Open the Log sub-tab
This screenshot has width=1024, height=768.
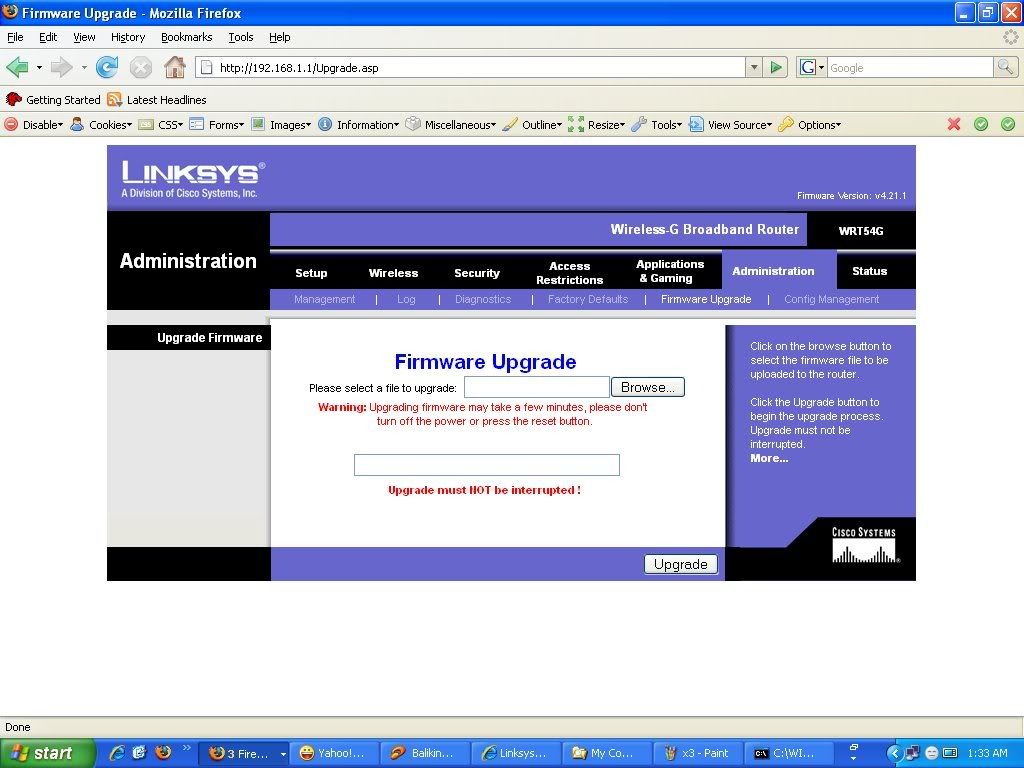point(406,299)
